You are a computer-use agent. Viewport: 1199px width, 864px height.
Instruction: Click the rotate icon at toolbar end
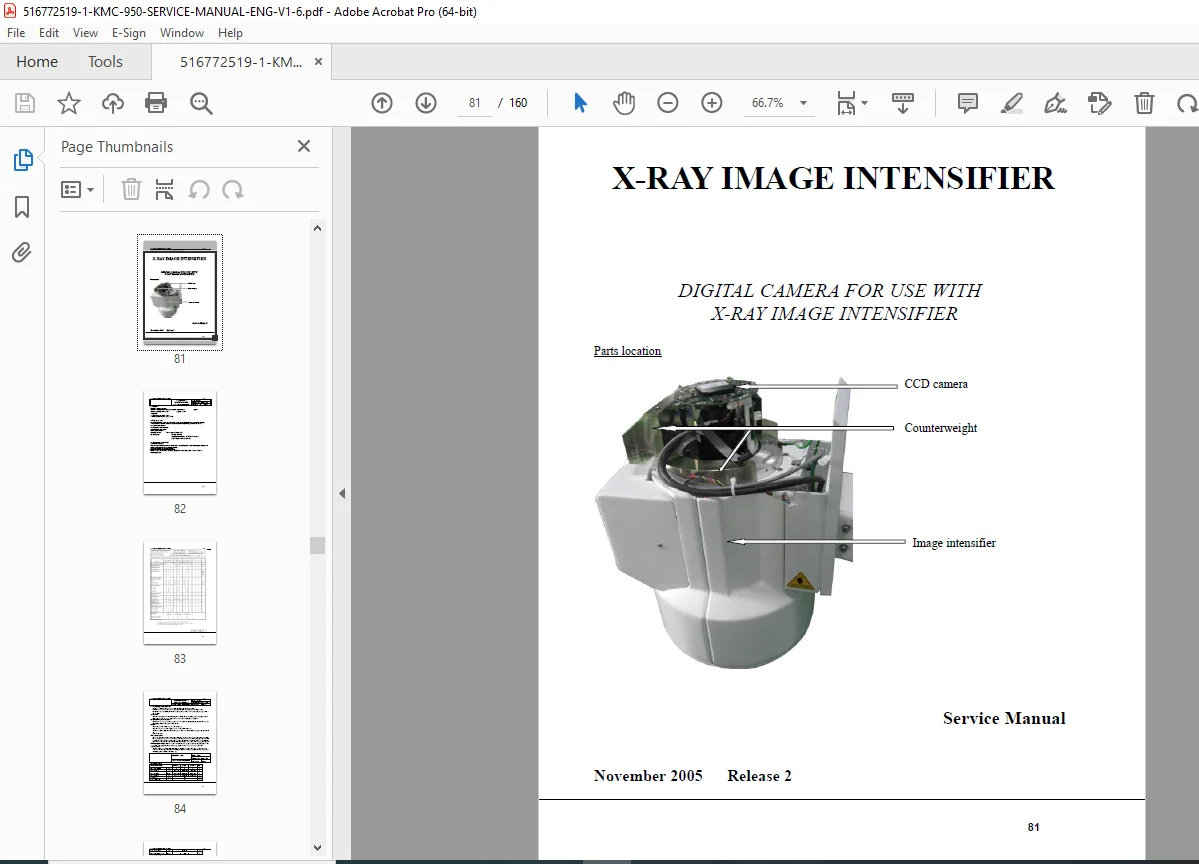1187,103
